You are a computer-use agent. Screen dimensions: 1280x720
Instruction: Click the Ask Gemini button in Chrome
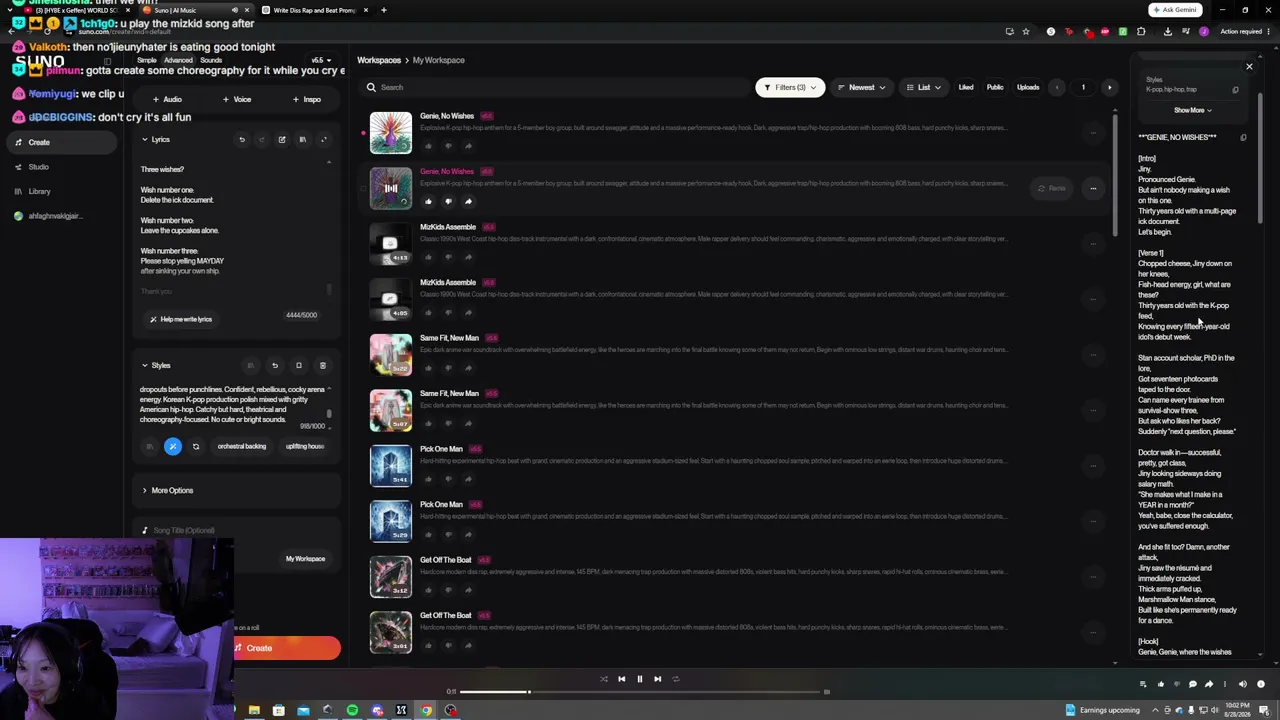tap(1175, 10)
